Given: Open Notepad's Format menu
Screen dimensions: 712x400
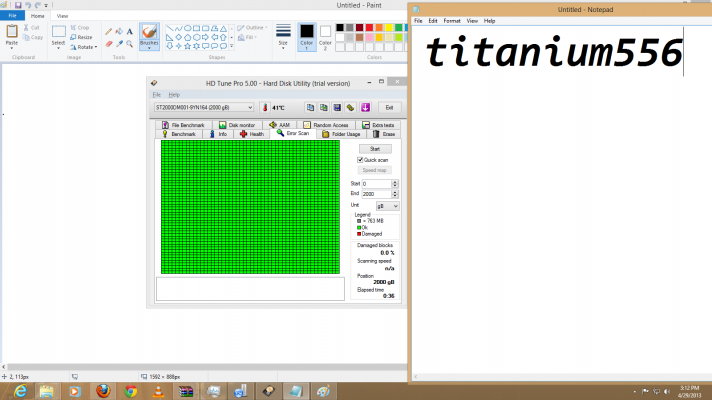Looking at the screenshot, I should point(452,21).
